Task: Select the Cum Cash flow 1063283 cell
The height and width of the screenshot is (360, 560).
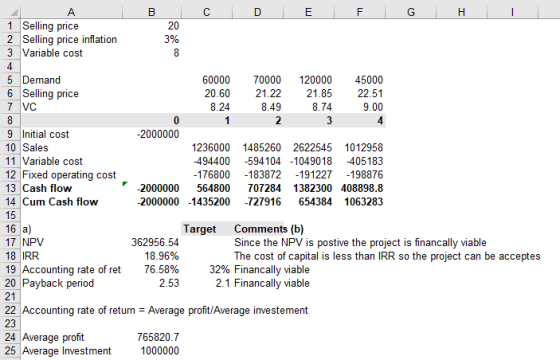Action: click(x=360, y=202)
